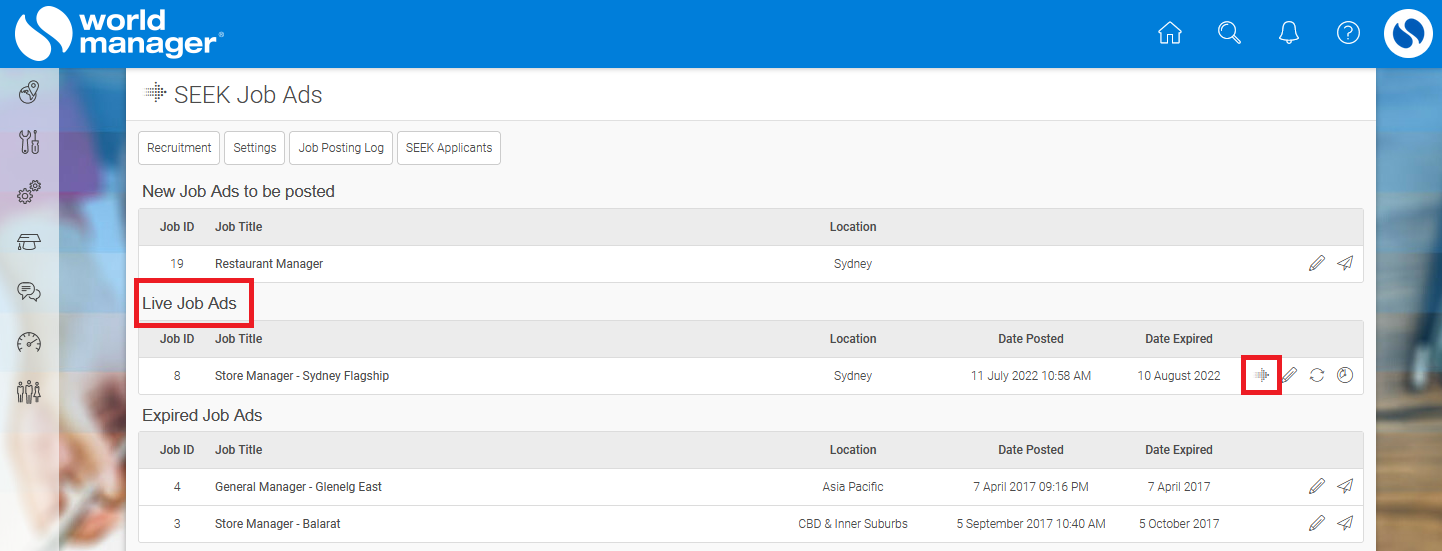This screenshot has width=1442, height=551.
Task: Open graduation cap training sidebar icon
Action: point(29,242)
